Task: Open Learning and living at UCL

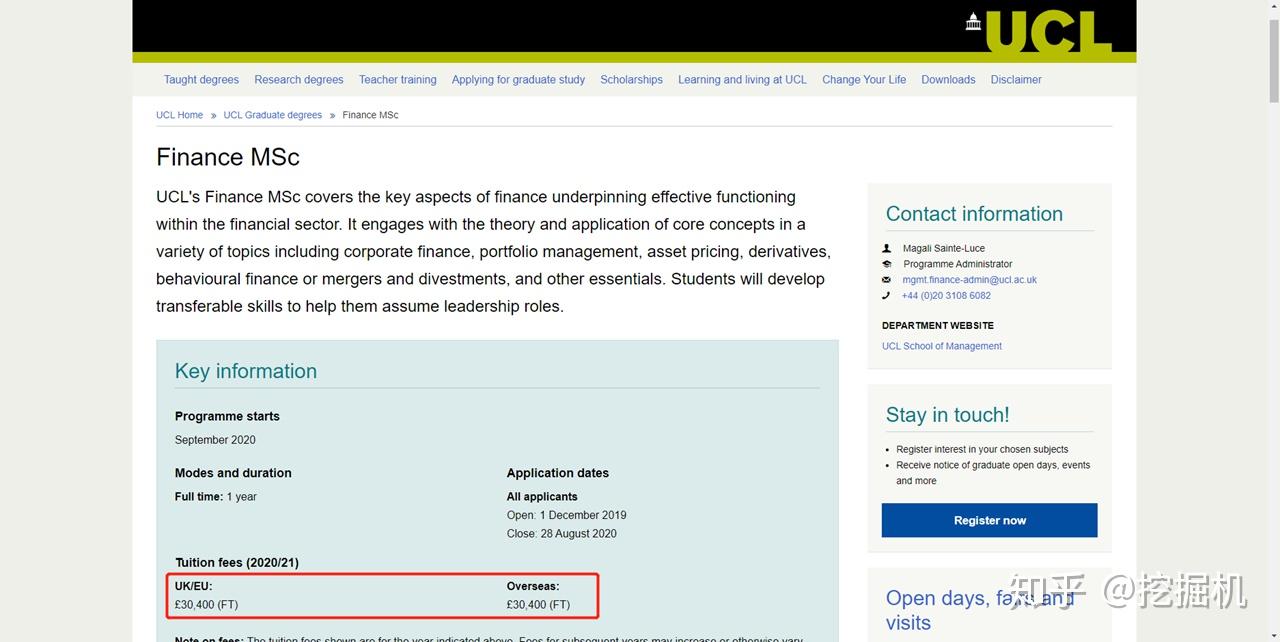Action: (x=742, y=80)
